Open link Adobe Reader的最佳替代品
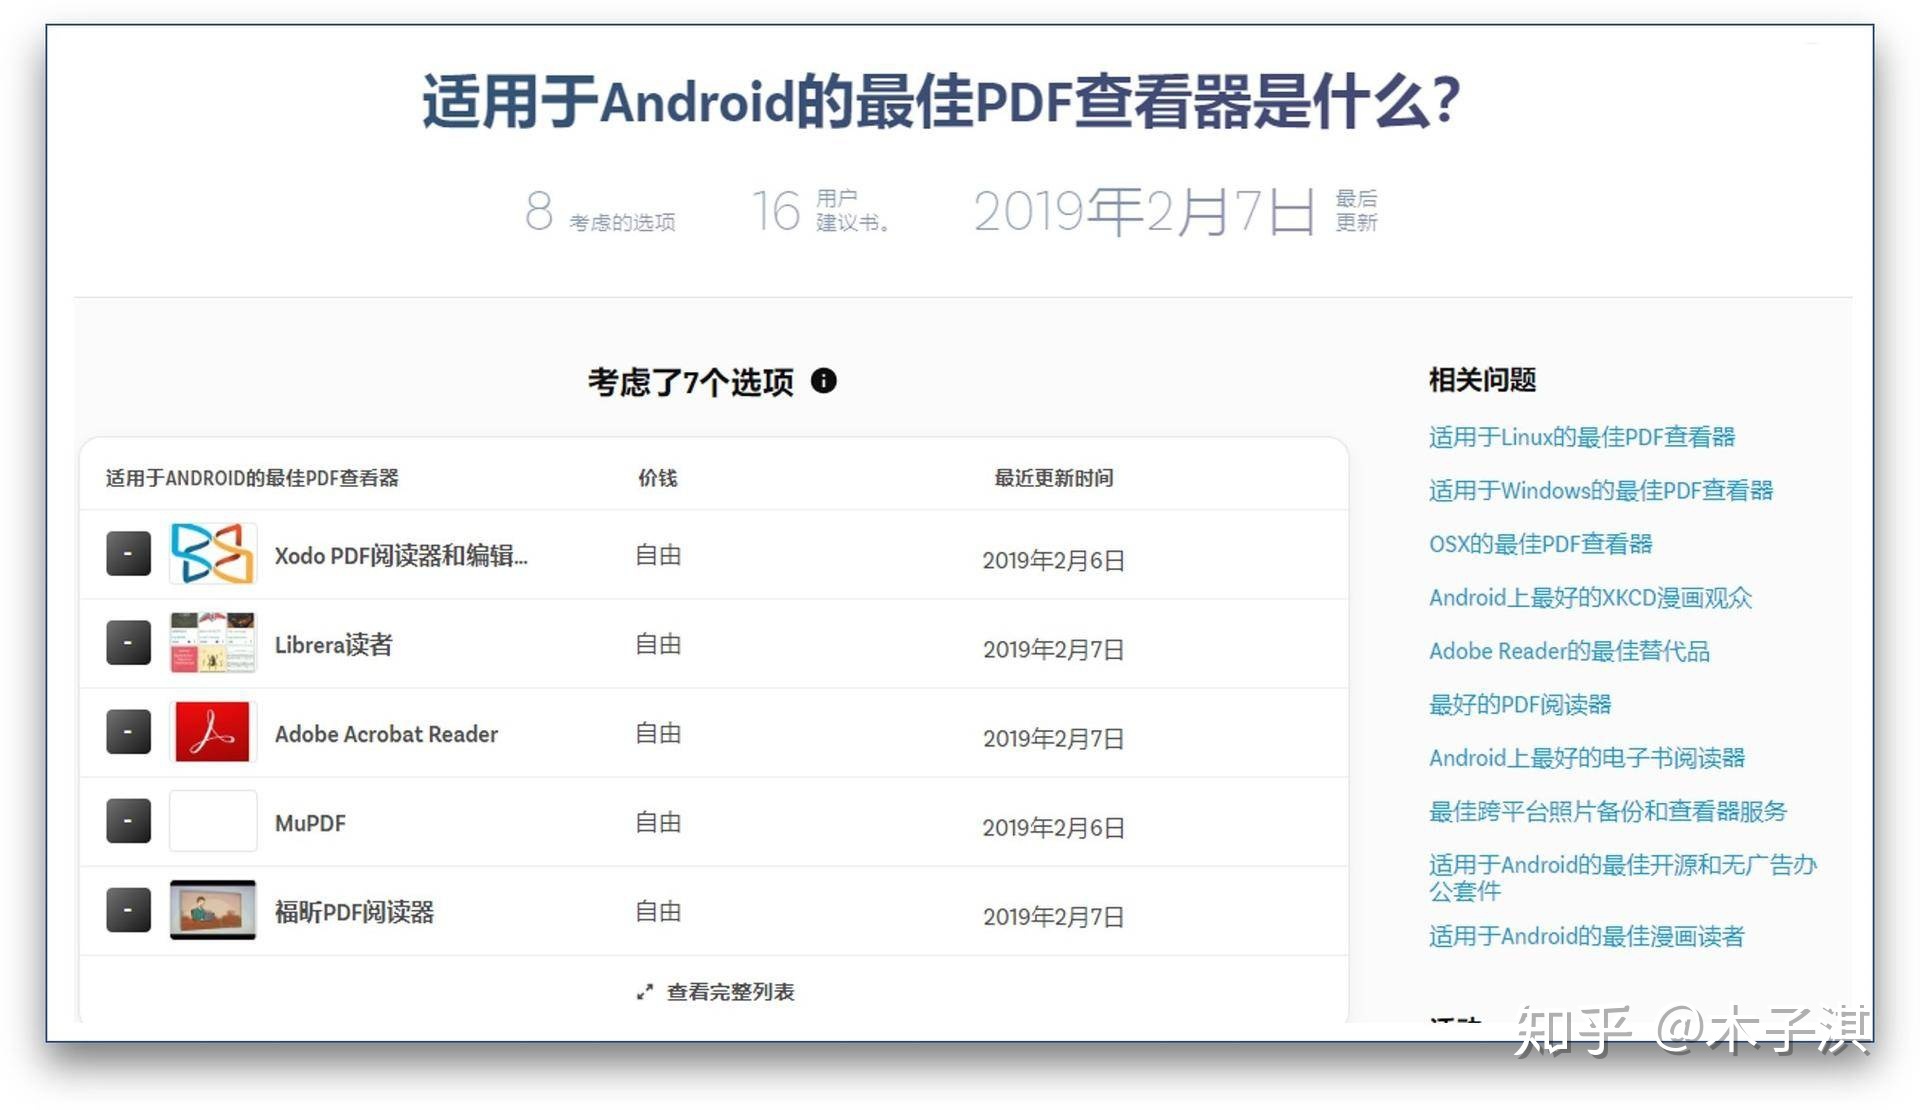The width and height of the screenshot is (1920, 1110). [1568, 651]
